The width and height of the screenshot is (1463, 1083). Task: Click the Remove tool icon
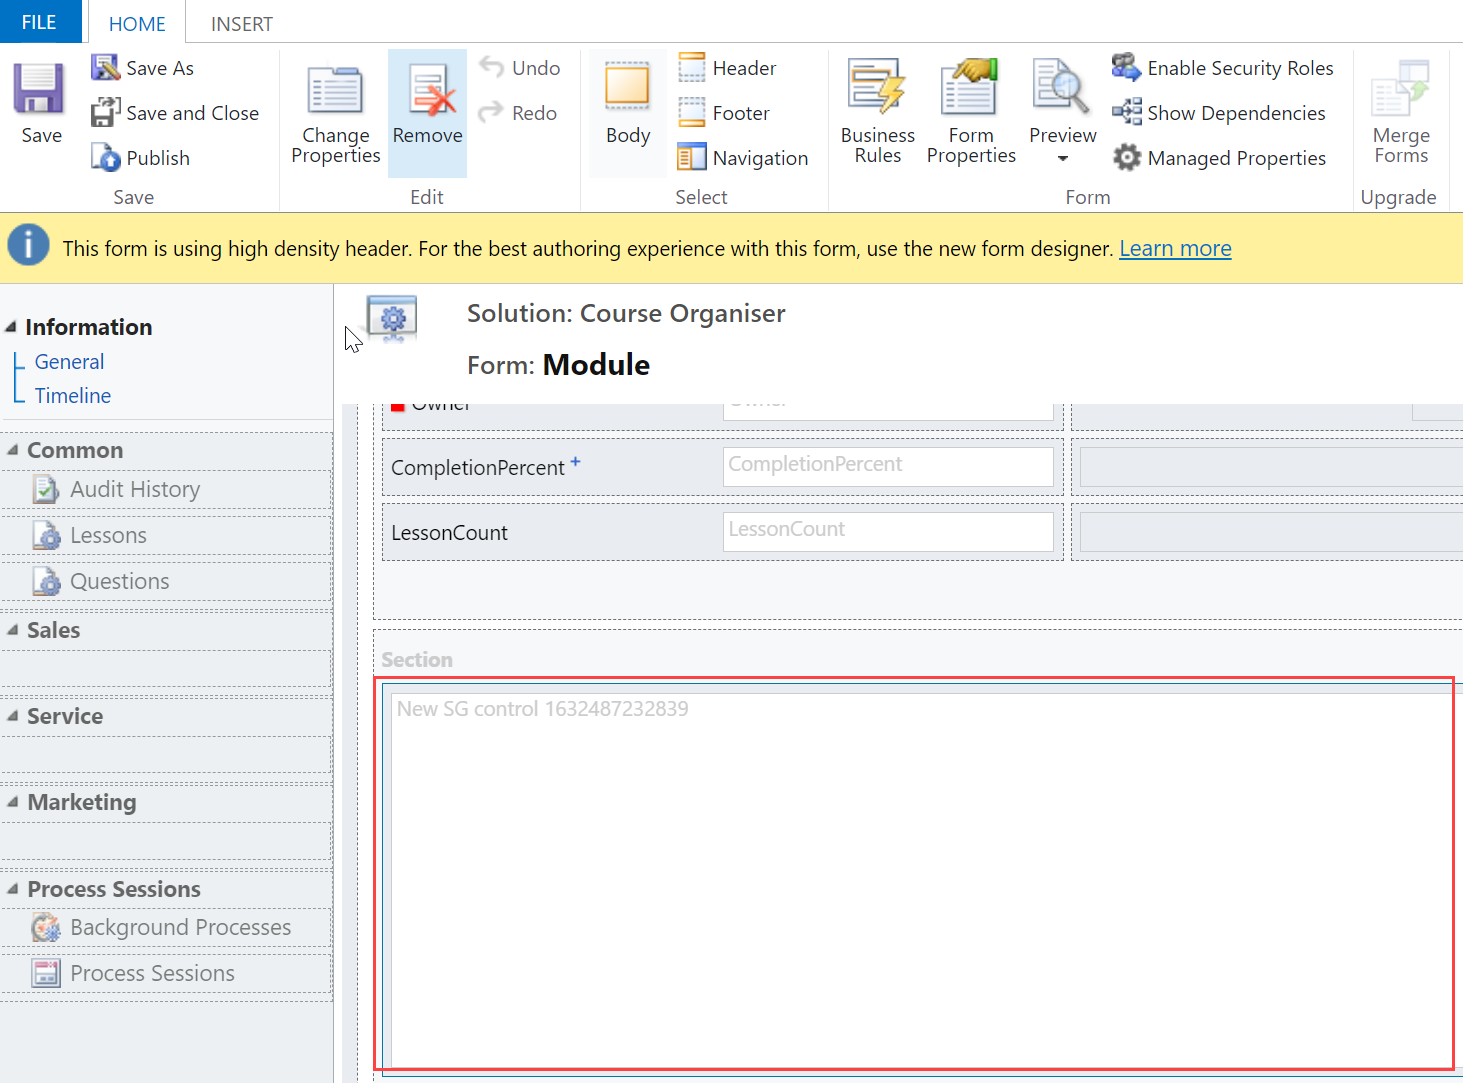point(427,95)
